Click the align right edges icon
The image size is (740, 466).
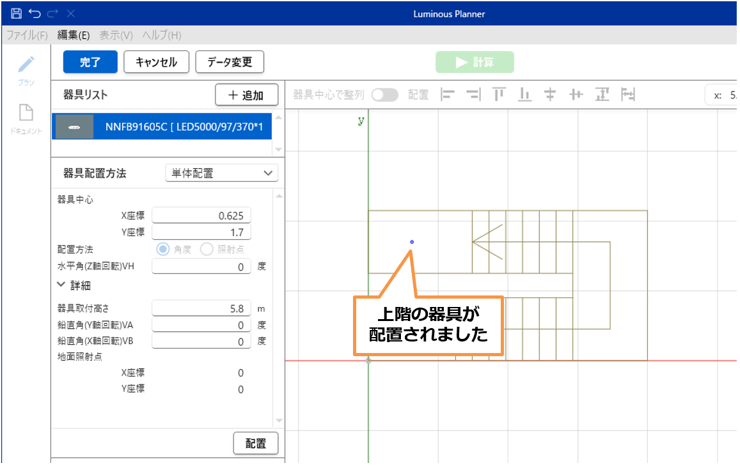(472, 95)
